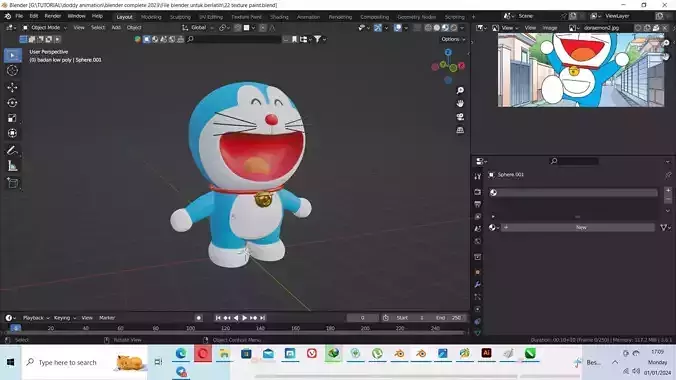The height and width of the screenshot is (380, 676).
Task: Open the Playback dropdown in timeline
Action: [x=36, y=318]
